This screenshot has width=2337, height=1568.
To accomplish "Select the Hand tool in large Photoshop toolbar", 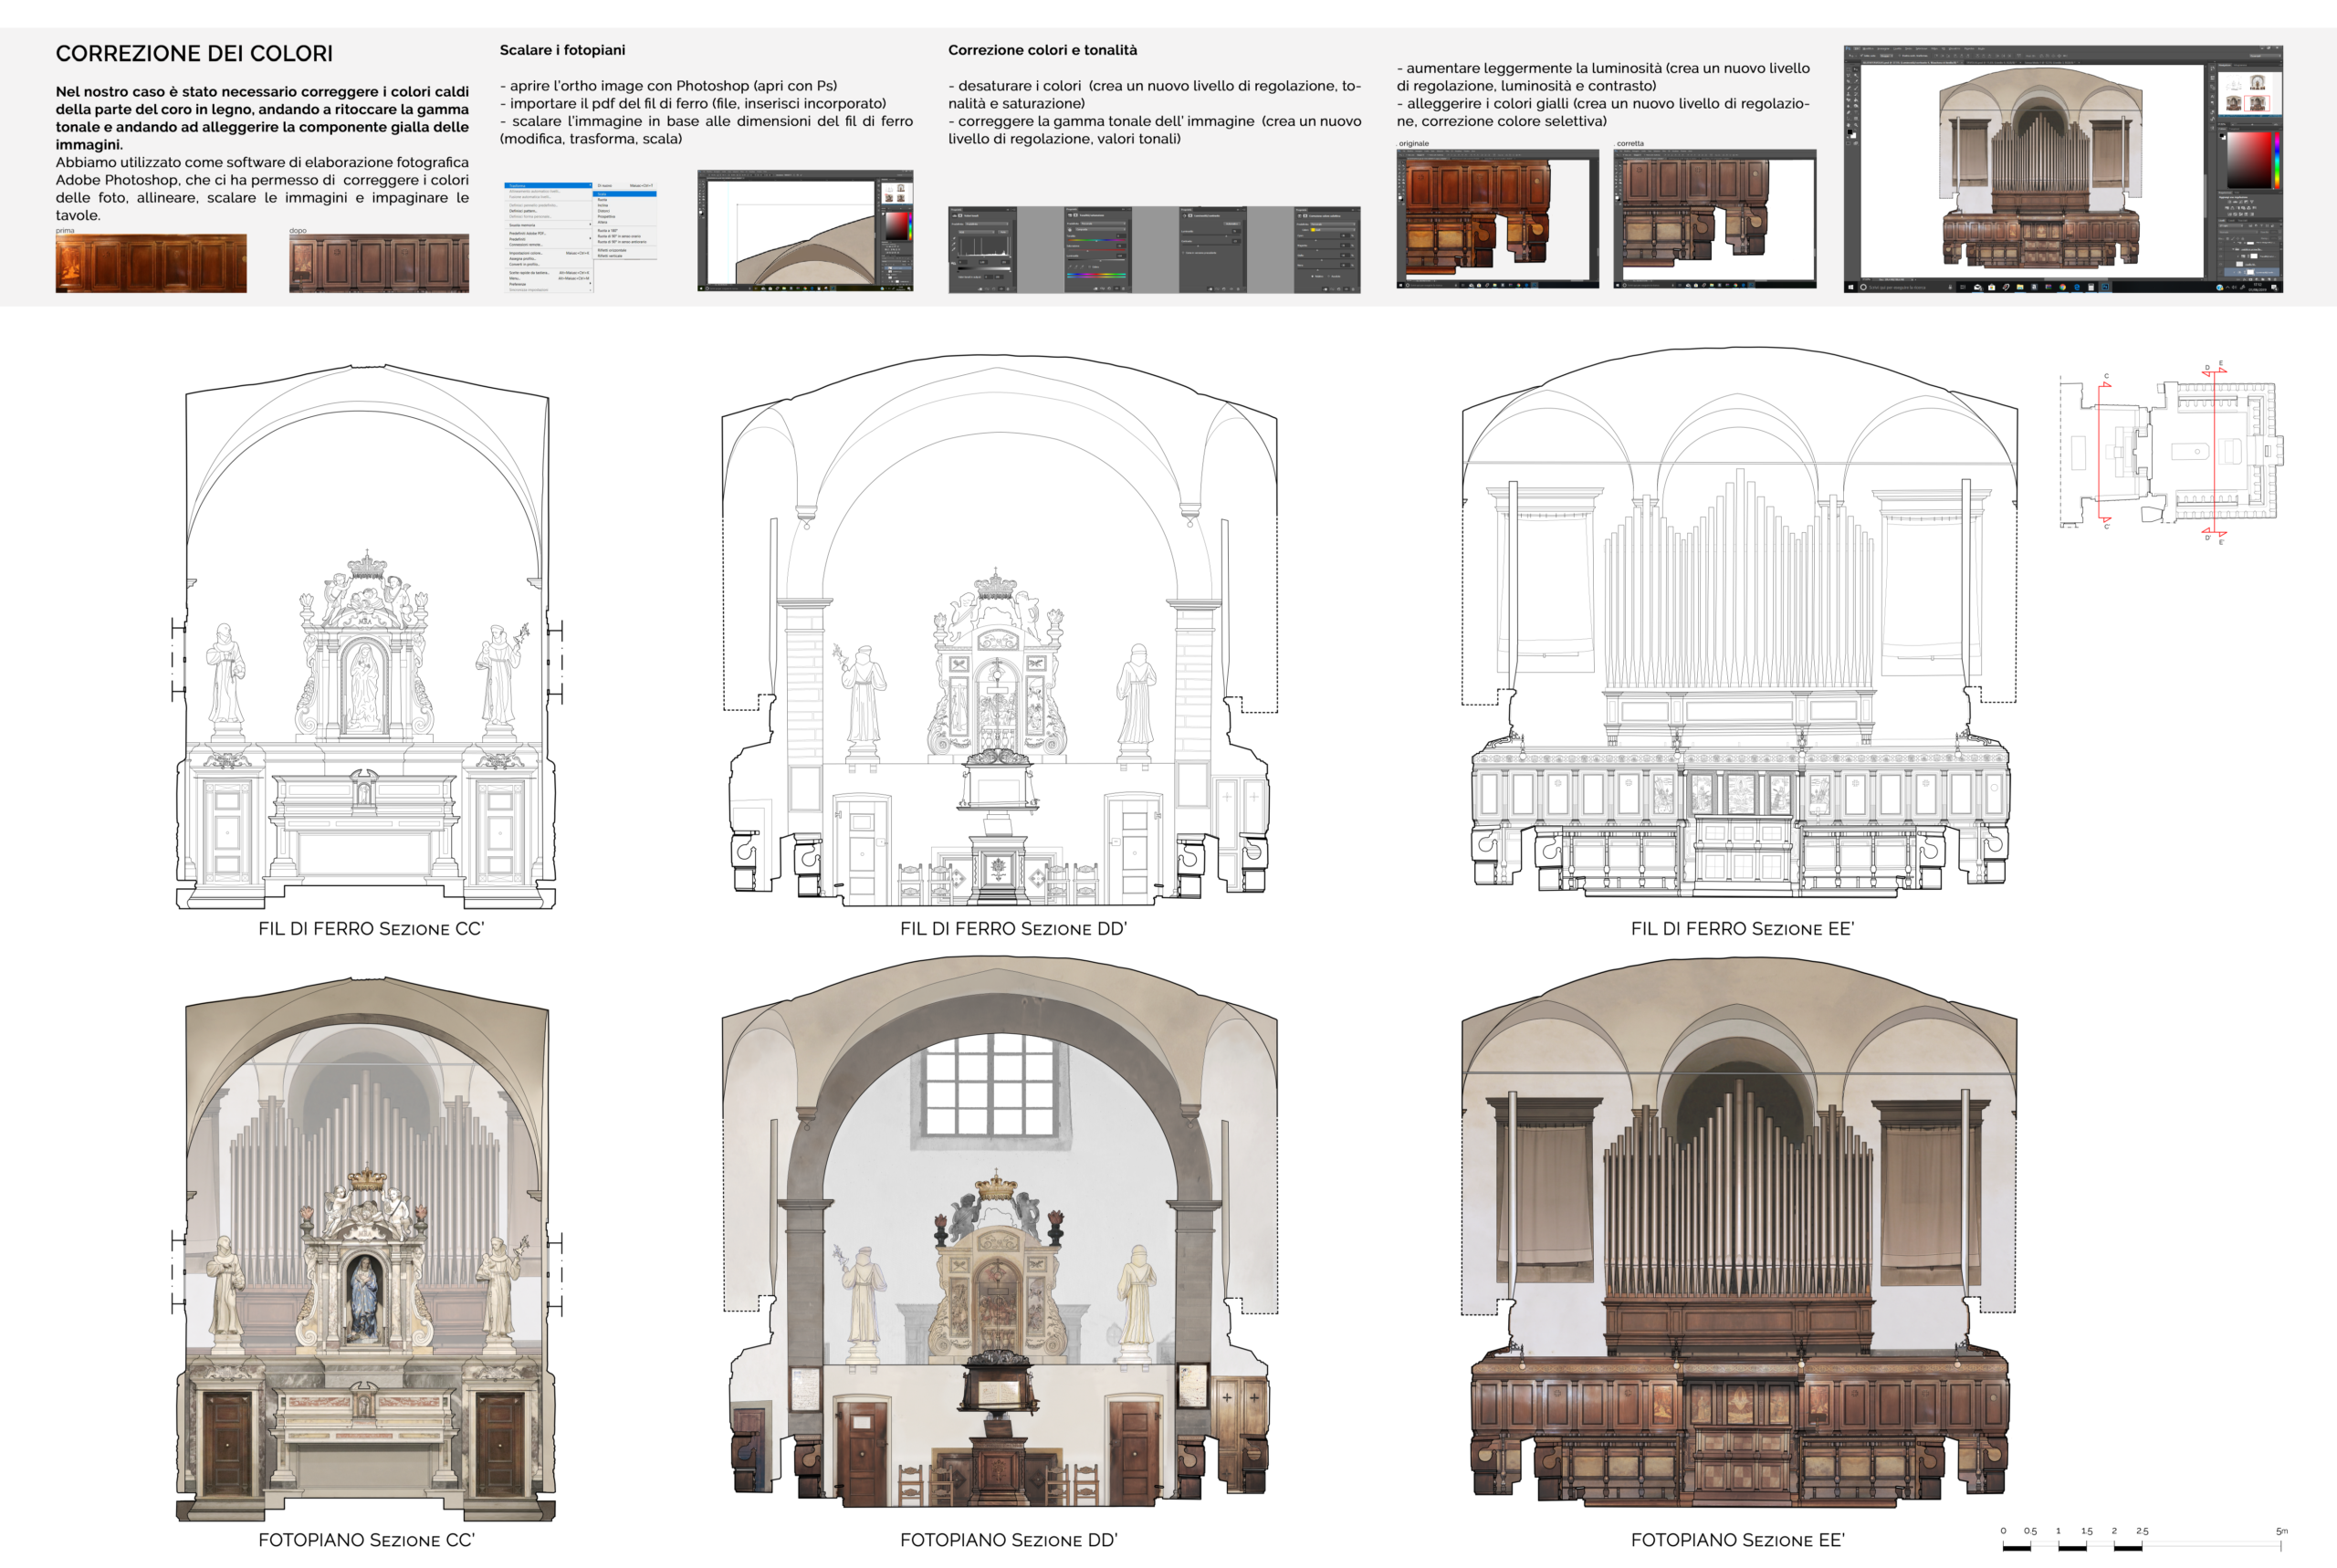I will pos(1849,125).
